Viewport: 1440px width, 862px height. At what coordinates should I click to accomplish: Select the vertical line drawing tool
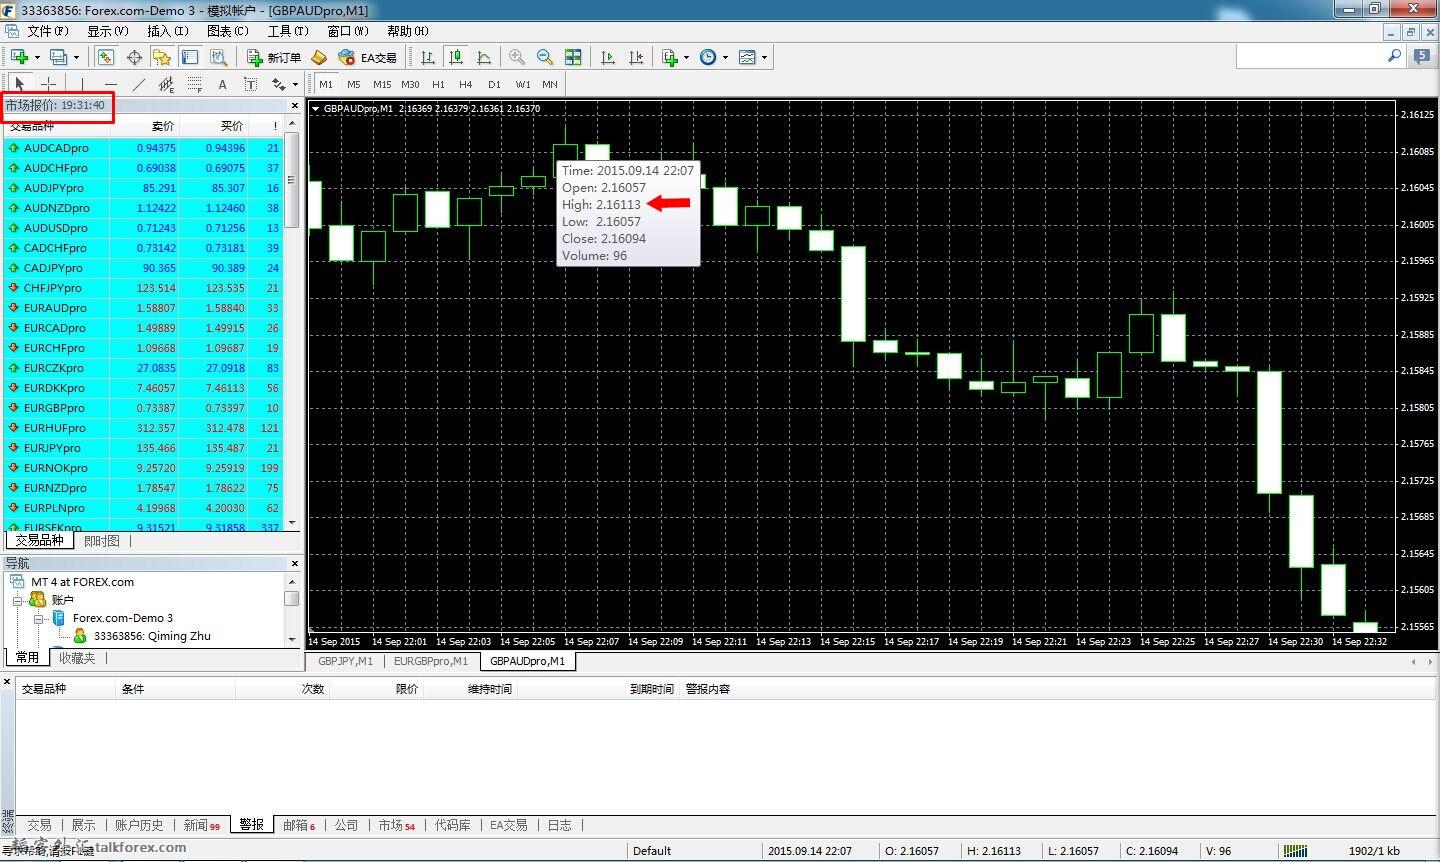coord(82,84)
